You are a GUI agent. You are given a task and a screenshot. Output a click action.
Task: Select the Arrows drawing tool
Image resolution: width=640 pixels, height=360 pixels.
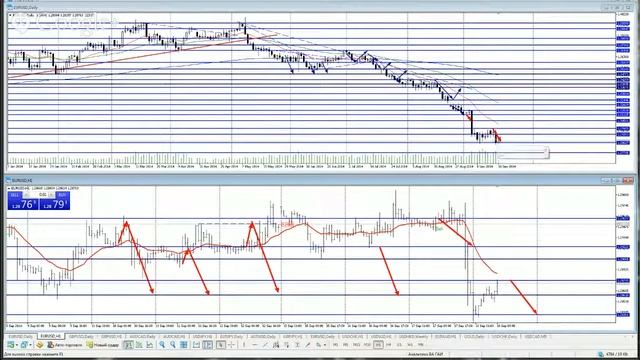tap(318, 345)
